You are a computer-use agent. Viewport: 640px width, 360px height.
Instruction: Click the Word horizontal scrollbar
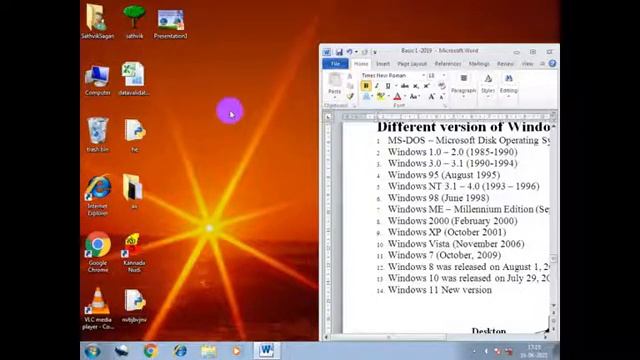tap(436, 337)
